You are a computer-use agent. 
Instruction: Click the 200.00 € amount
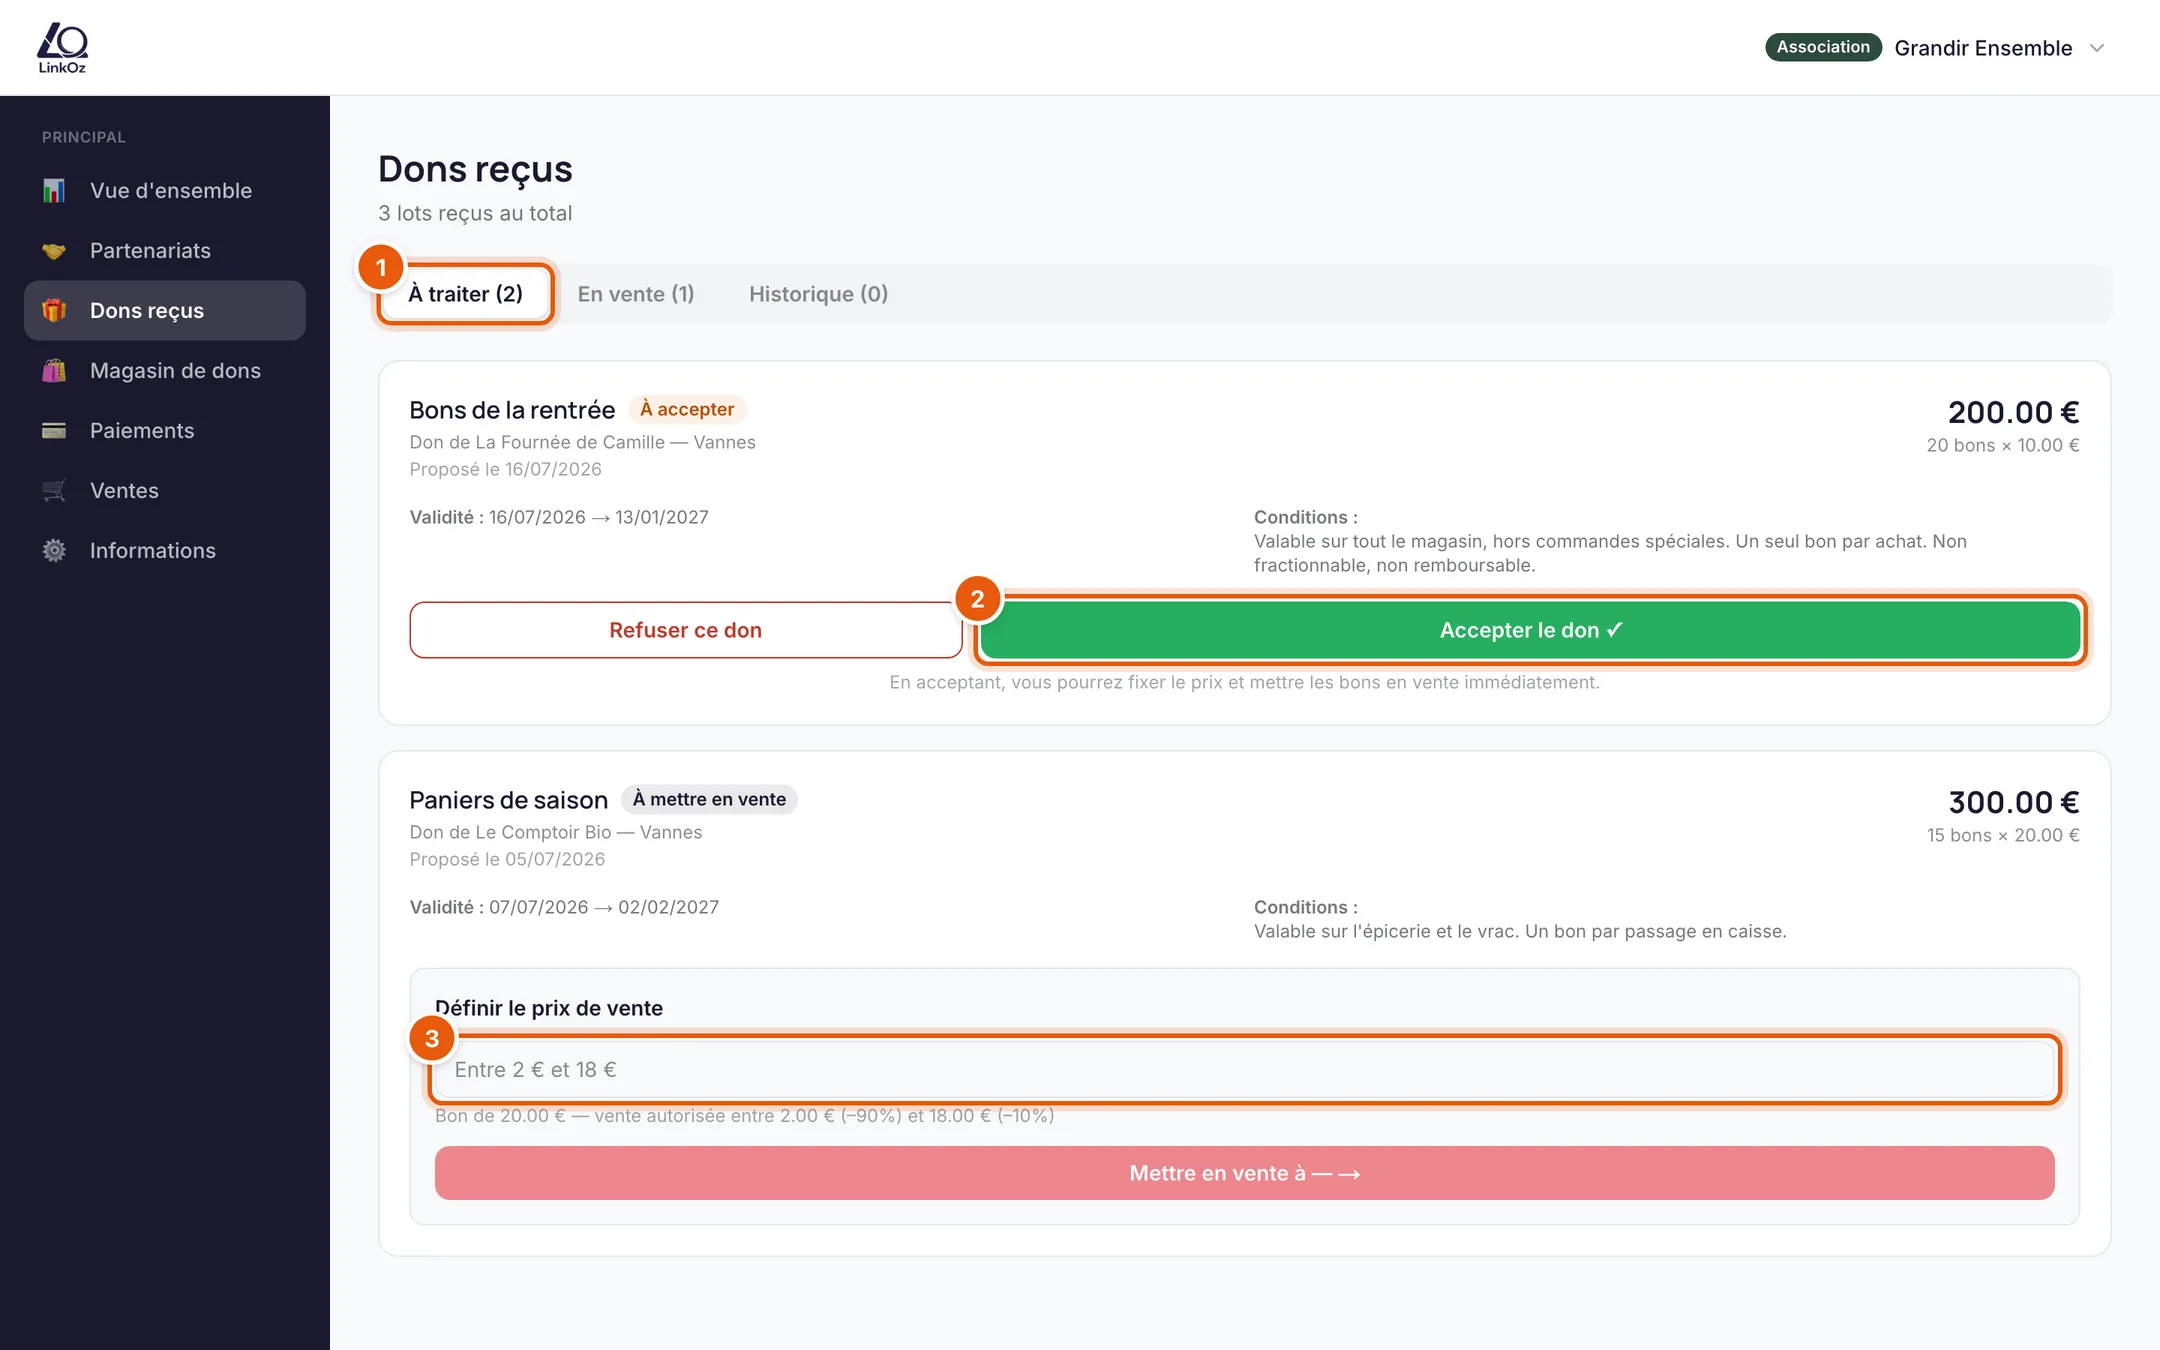(x=2013, y=412)
